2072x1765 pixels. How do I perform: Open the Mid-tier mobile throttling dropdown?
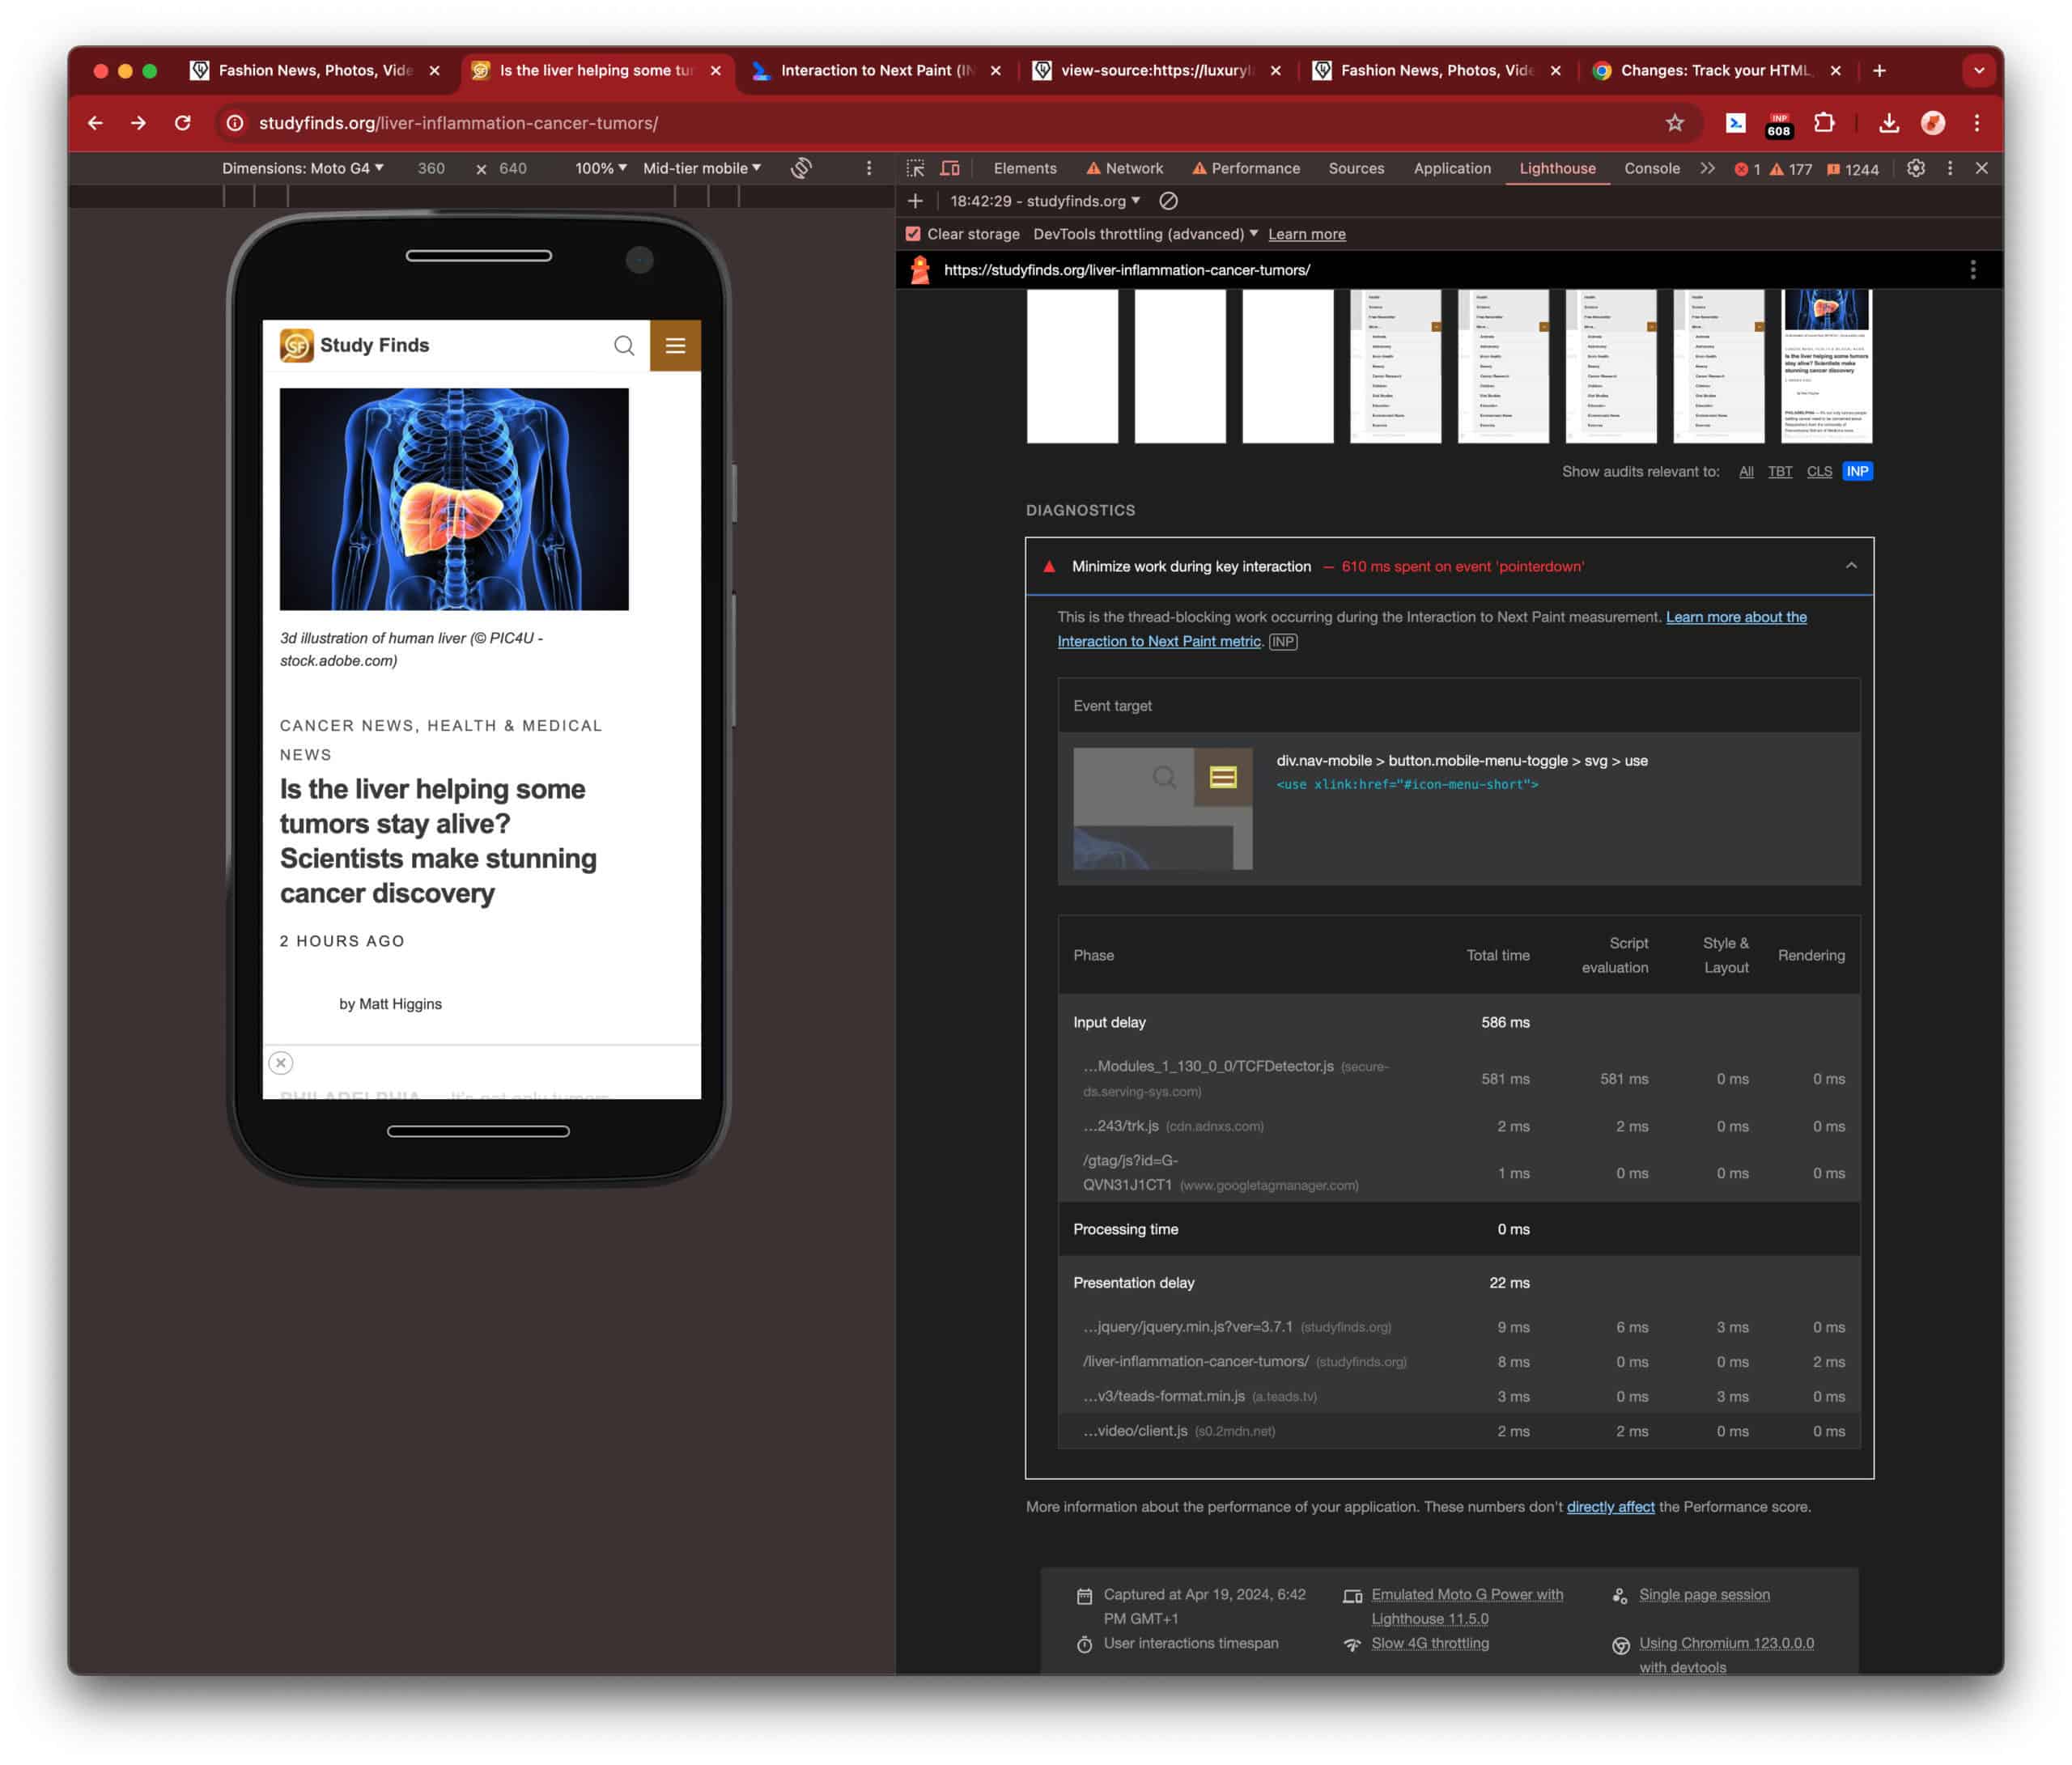pyautogui.click(x=702, y=168)
